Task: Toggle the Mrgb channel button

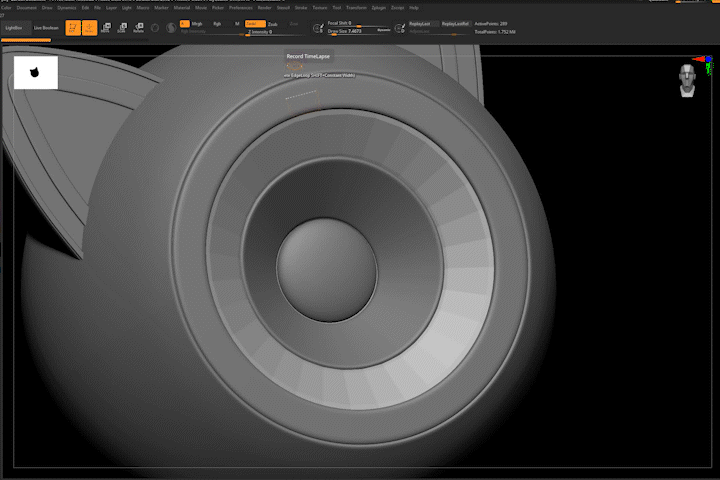Action: click(x=197, y=23)
